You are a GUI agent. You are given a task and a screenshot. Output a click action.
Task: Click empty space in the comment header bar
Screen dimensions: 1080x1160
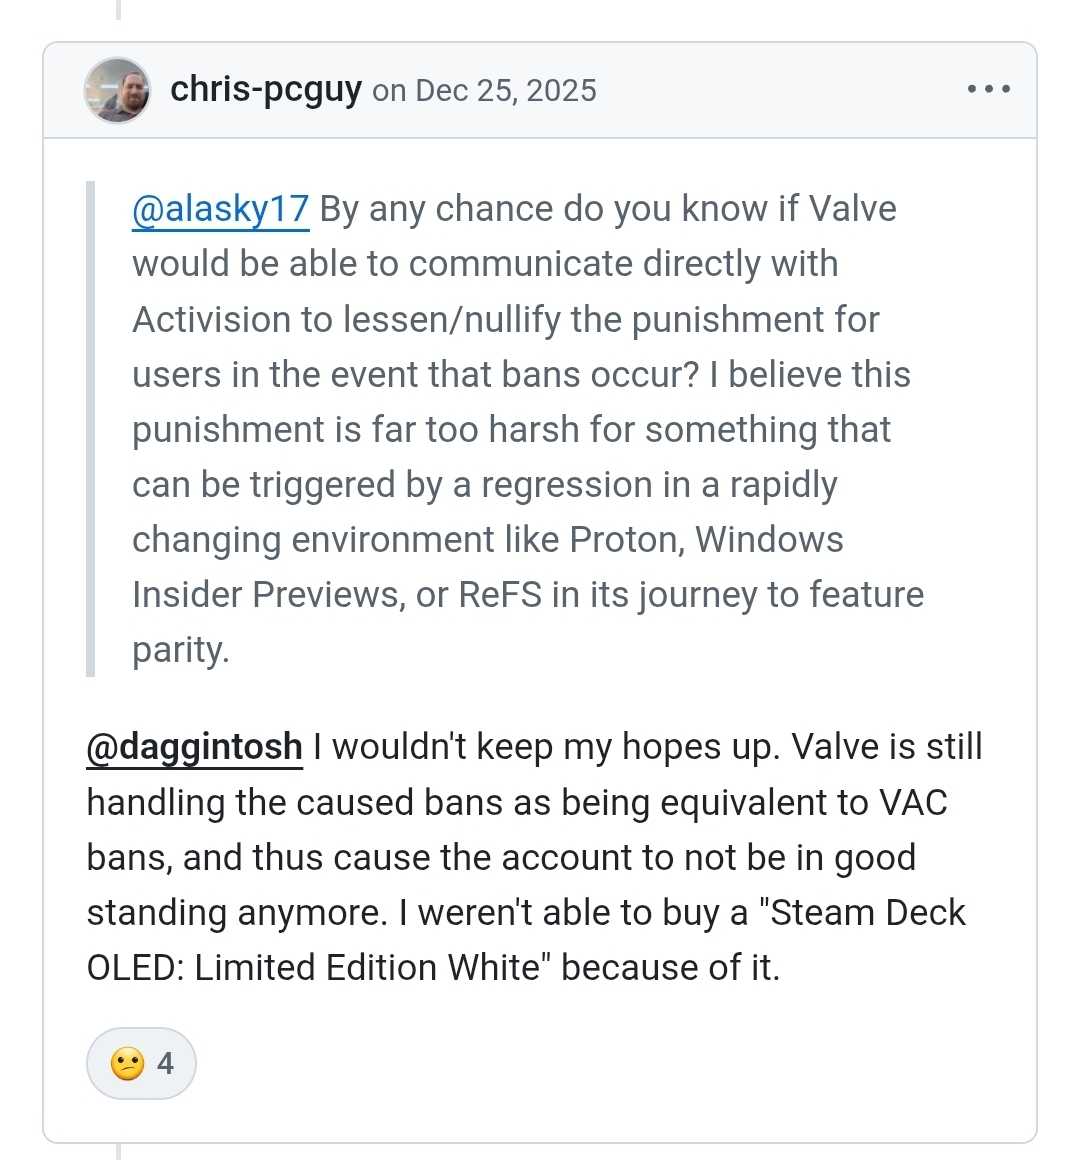(x=780, y=90)
